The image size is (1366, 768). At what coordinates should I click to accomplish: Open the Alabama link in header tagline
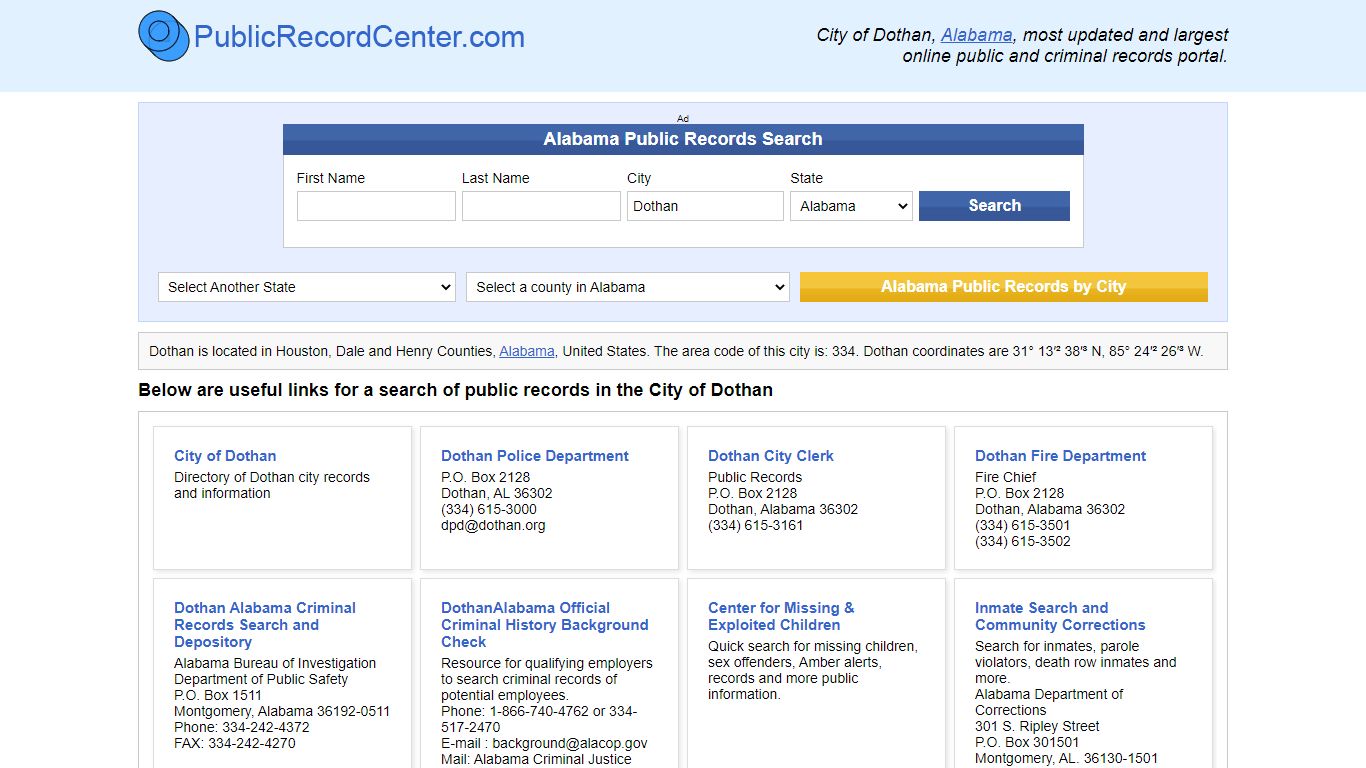tap(976, 35)
